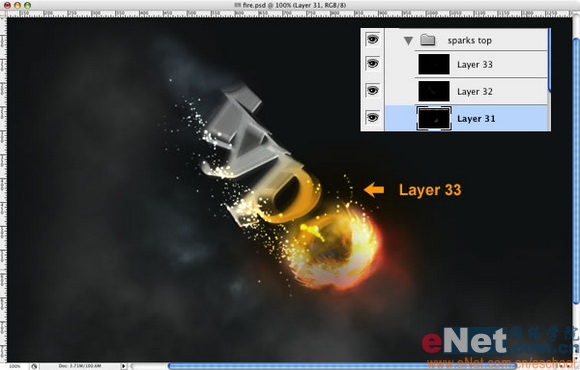The width and height of the screenshot is (580, 370).
Task: Toggle visibility of Layer 31
Action: 372,118
